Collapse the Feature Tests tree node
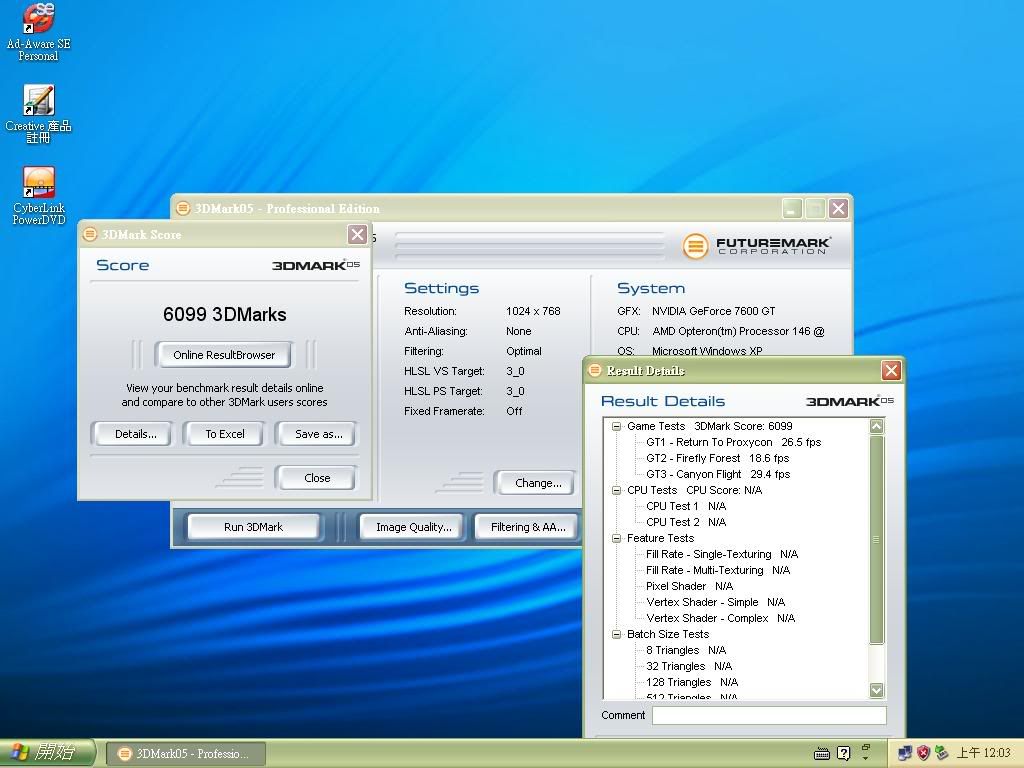The image size is (1024, 768). 617,538
